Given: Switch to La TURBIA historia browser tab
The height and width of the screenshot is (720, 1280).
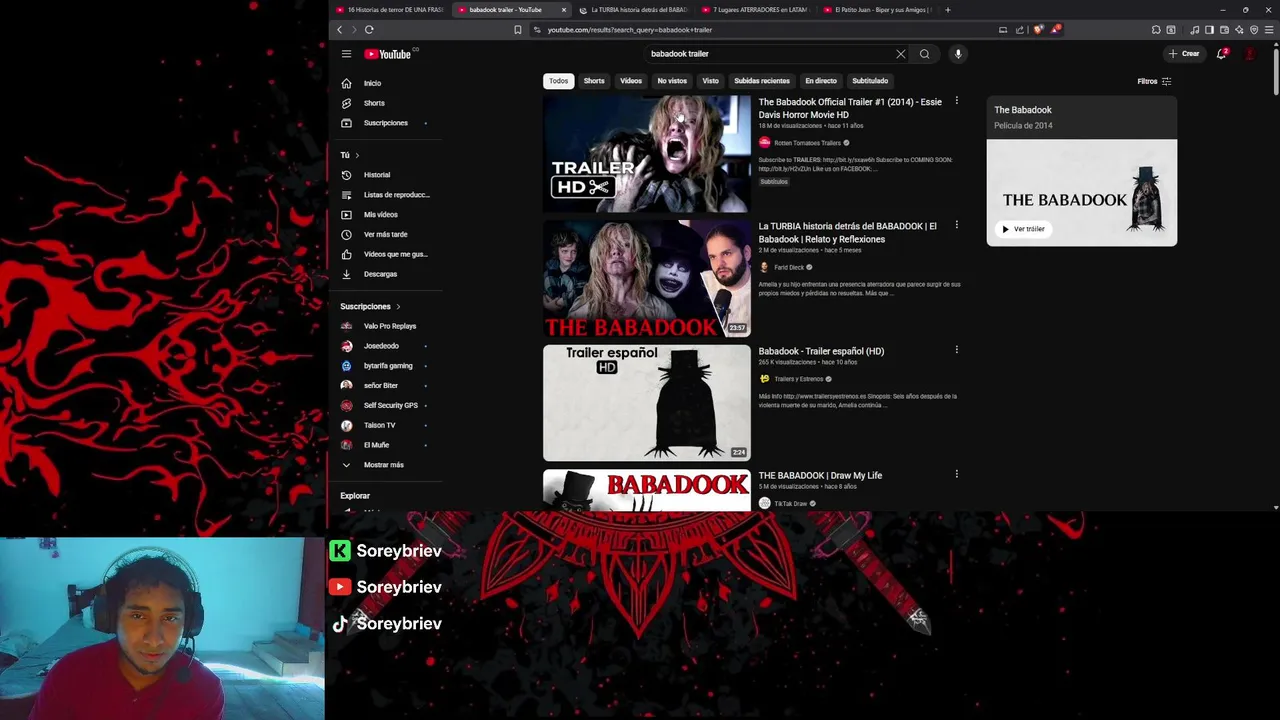Looking at the screenshot, I should click(632, 10).
